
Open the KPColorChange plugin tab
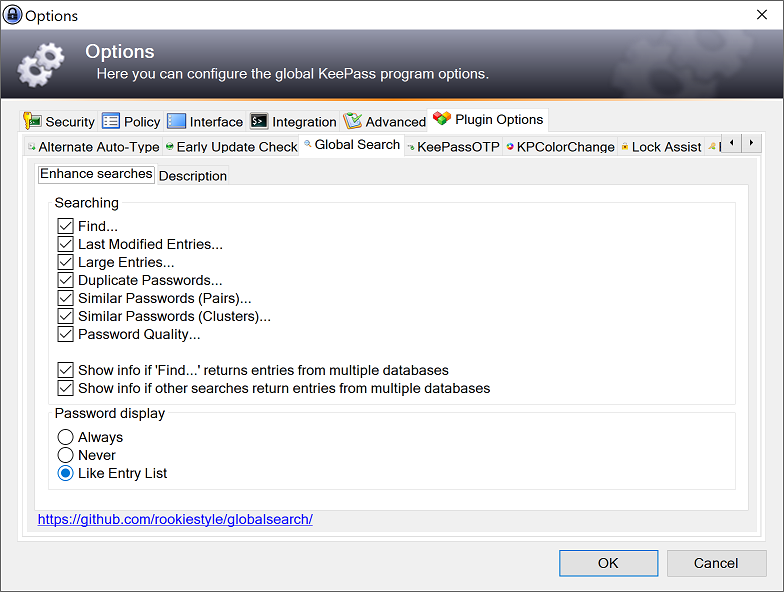[560, 147]
